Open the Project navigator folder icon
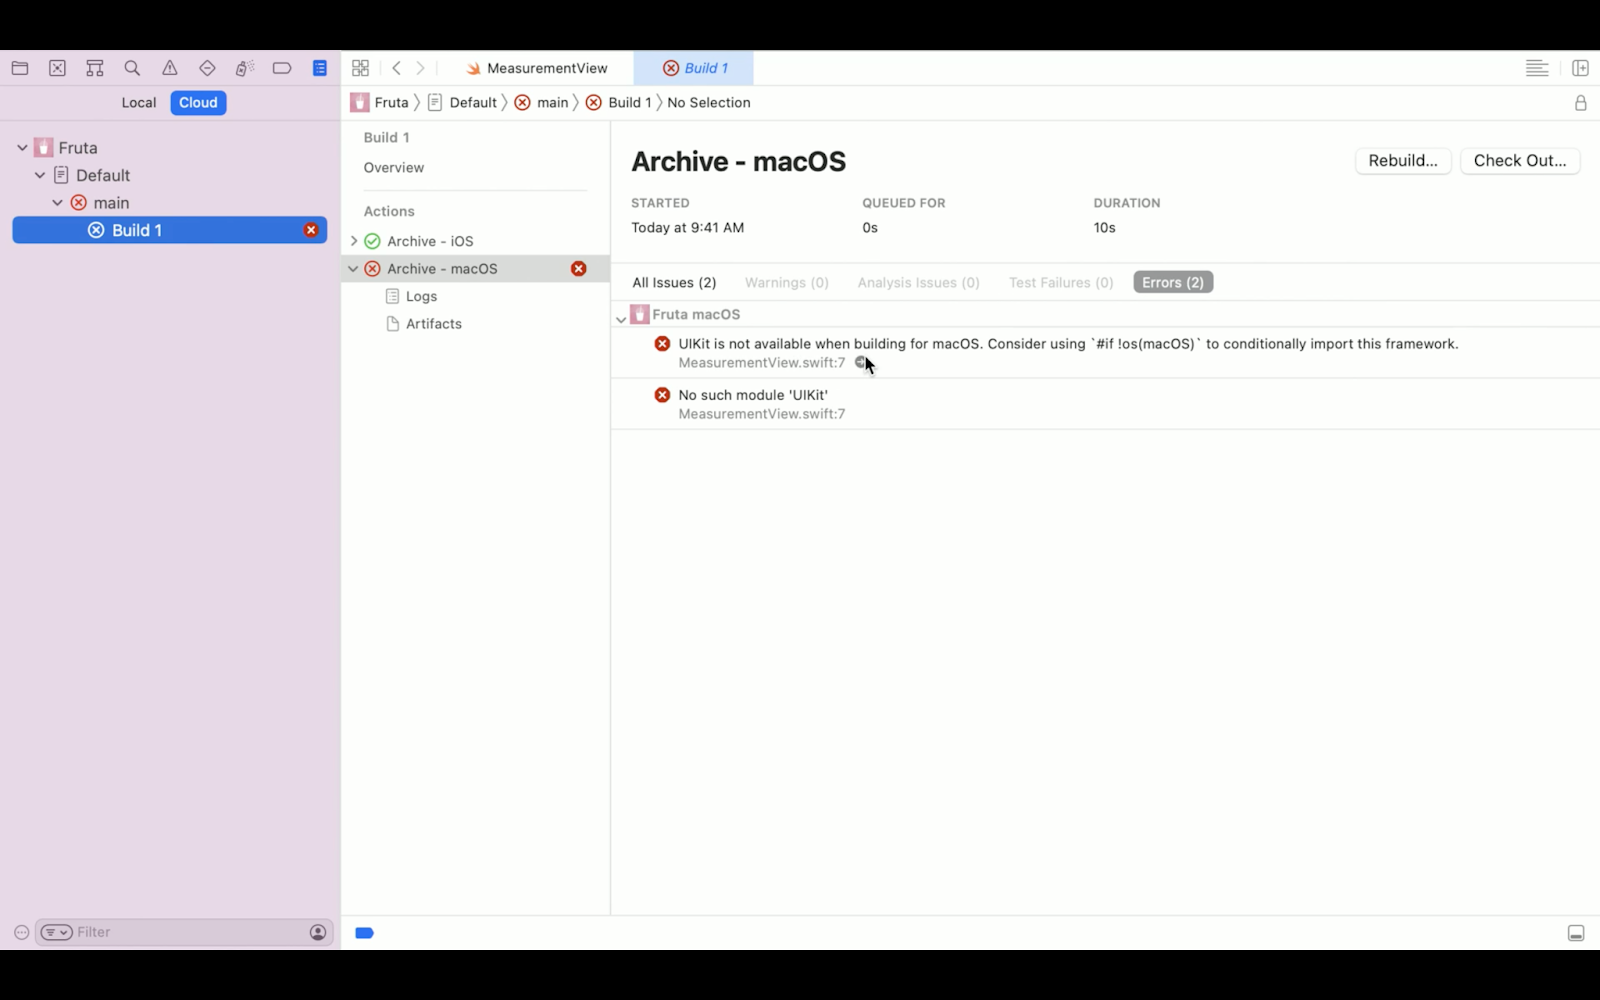 click(20, 68)
